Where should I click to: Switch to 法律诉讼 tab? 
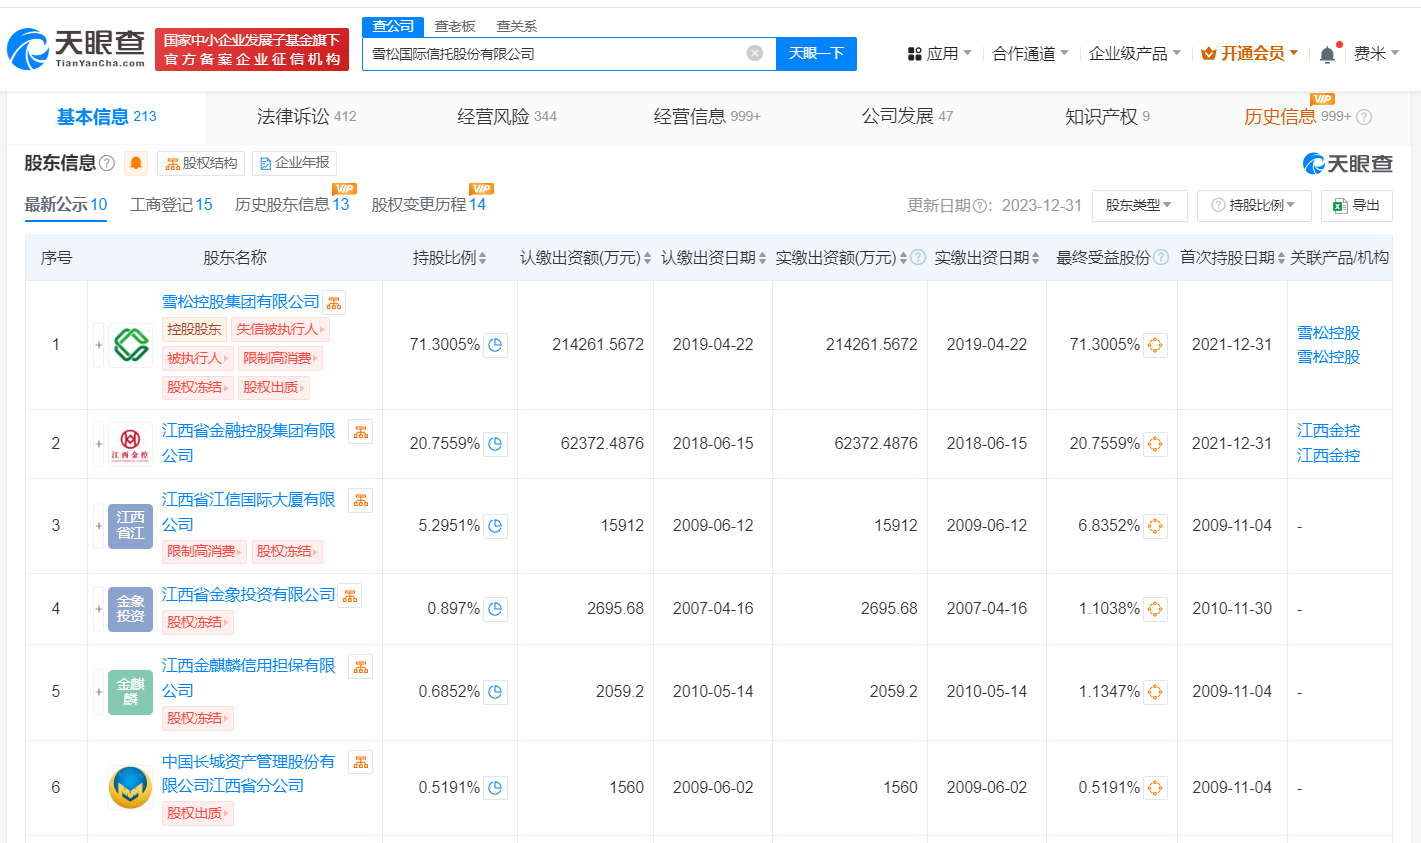pos(306,117)
